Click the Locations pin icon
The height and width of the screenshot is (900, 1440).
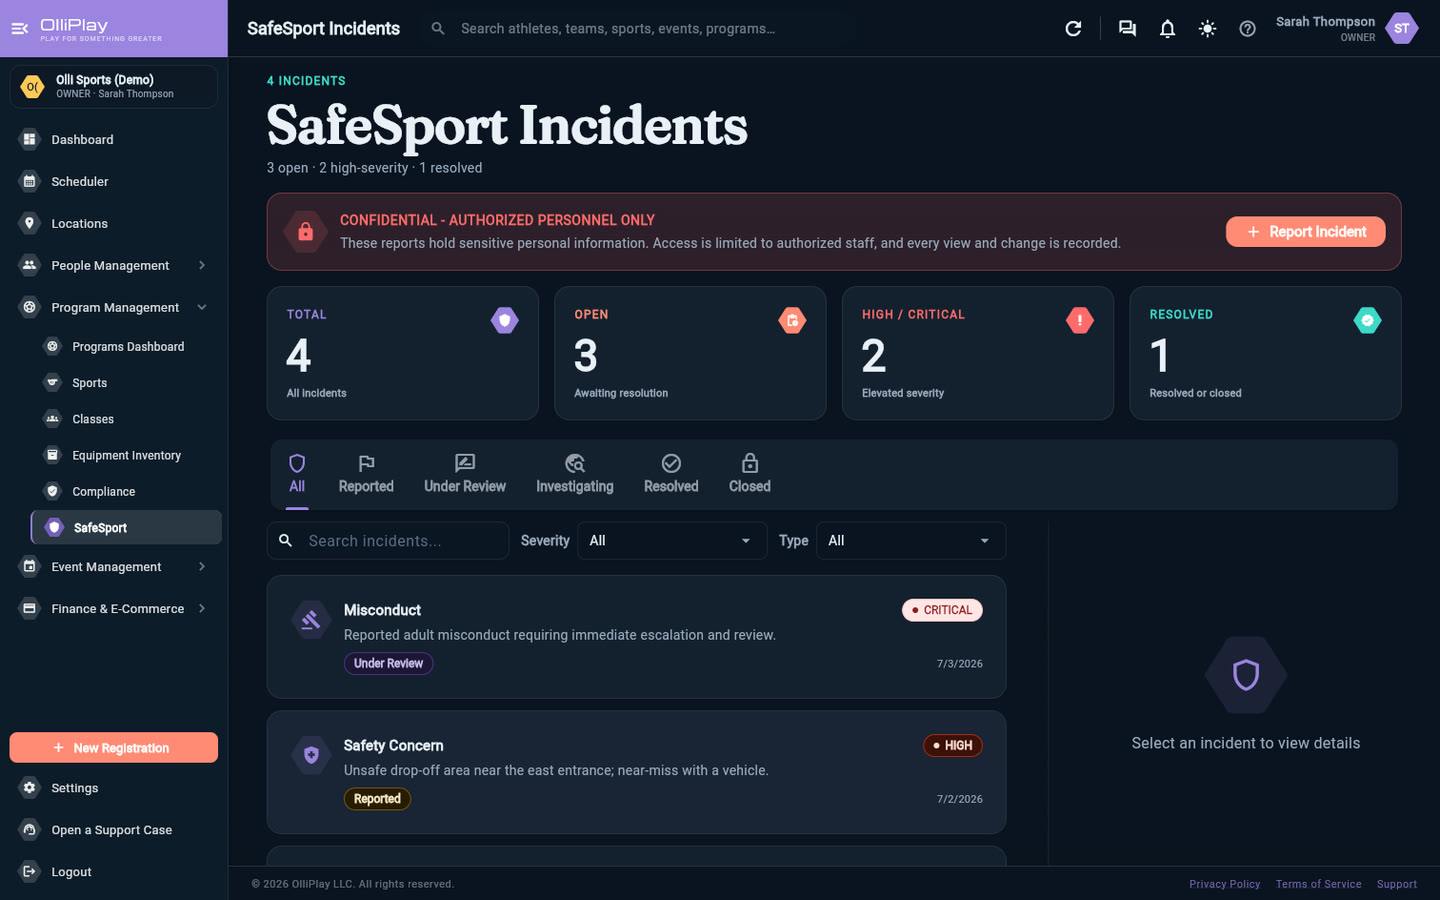point(29,223)
